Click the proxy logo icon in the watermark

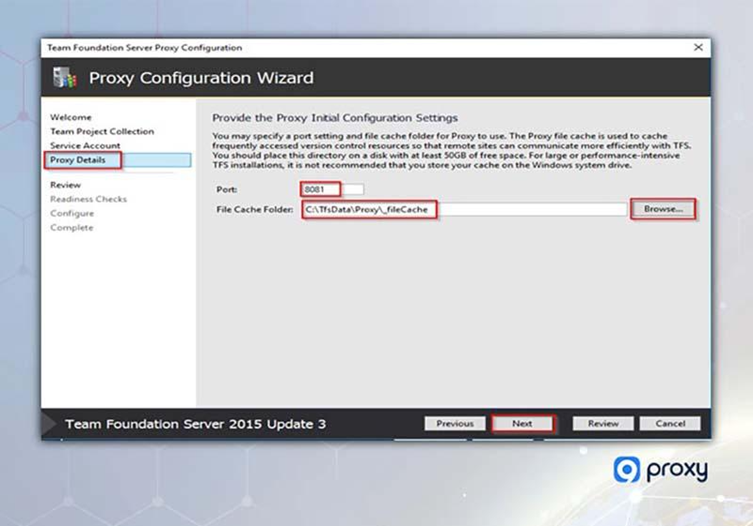click(627, 470)
